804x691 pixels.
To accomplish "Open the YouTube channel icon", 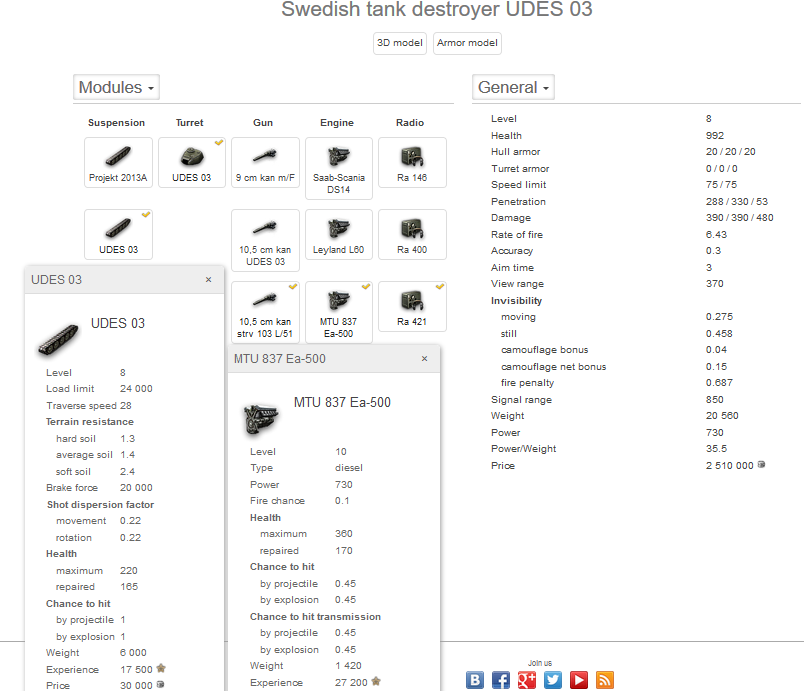I will coord(579,680).
